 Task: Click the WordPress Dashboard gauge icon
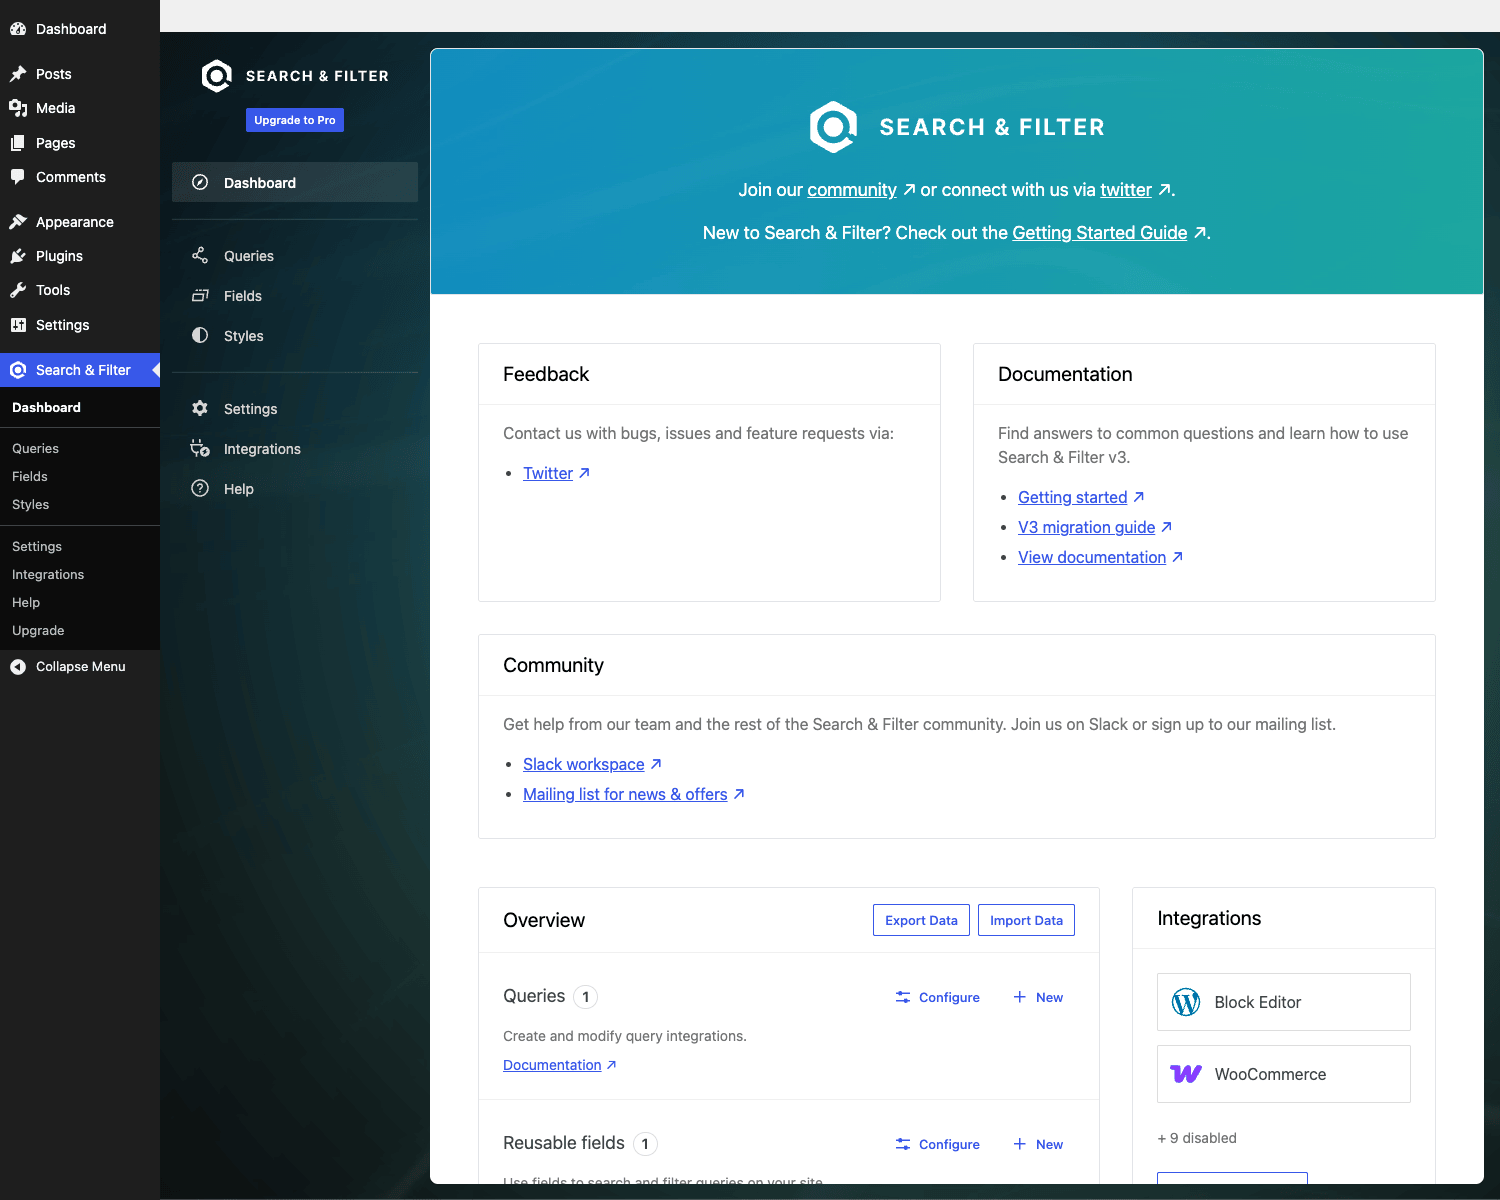click(x=18, y=29)
